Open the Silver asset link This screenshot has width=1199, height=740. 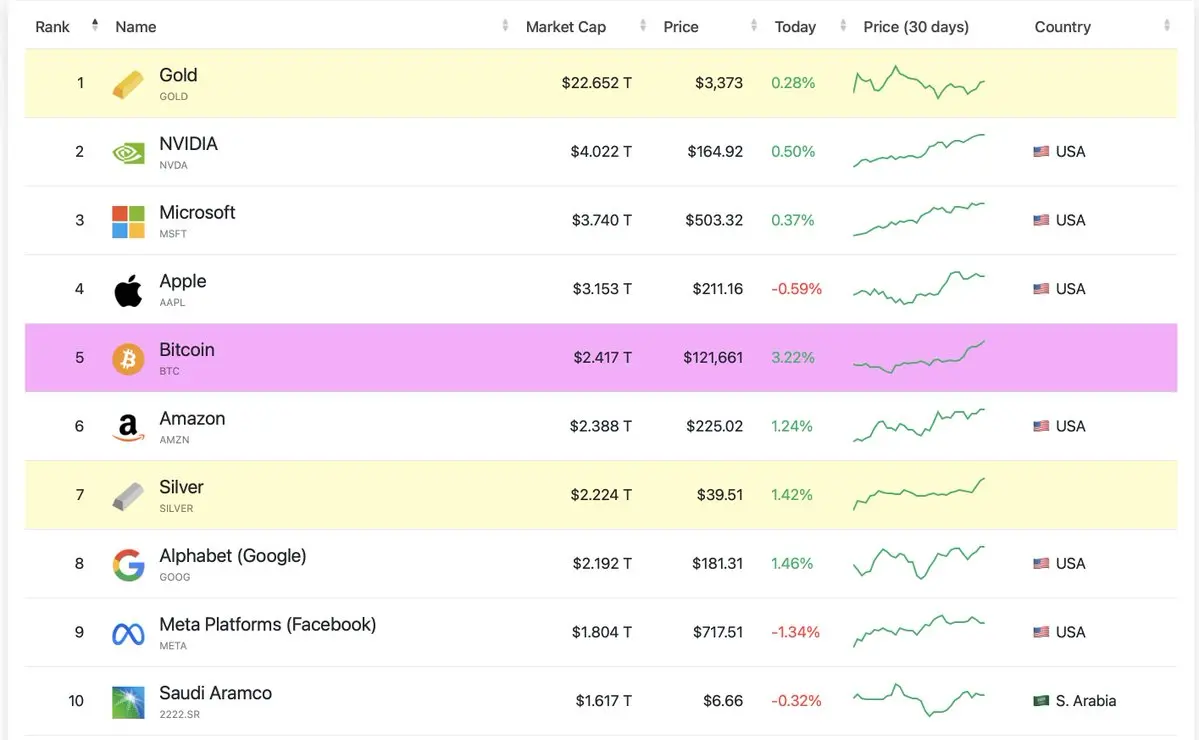pyautogui.click(x=181, y=487)
